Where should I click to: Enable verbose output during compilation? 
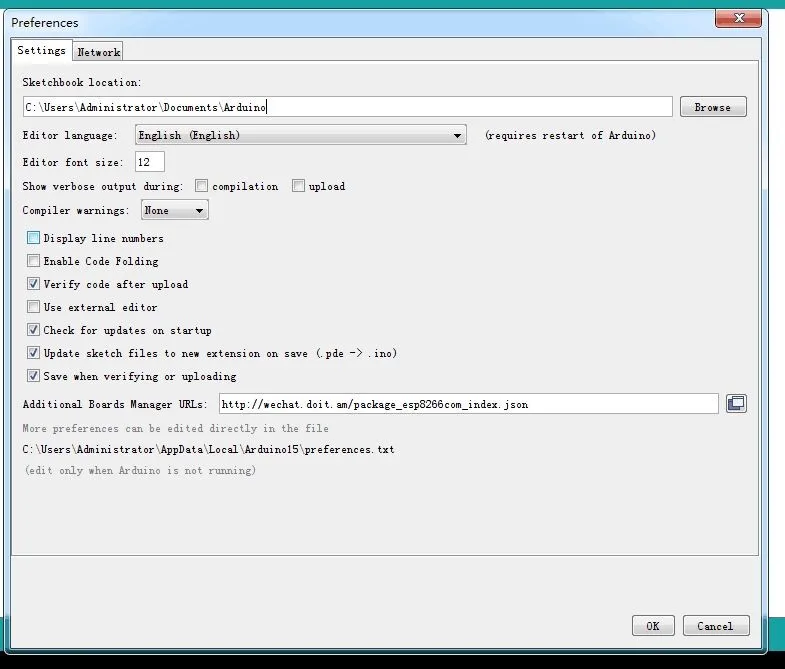[x=201, y=186]
